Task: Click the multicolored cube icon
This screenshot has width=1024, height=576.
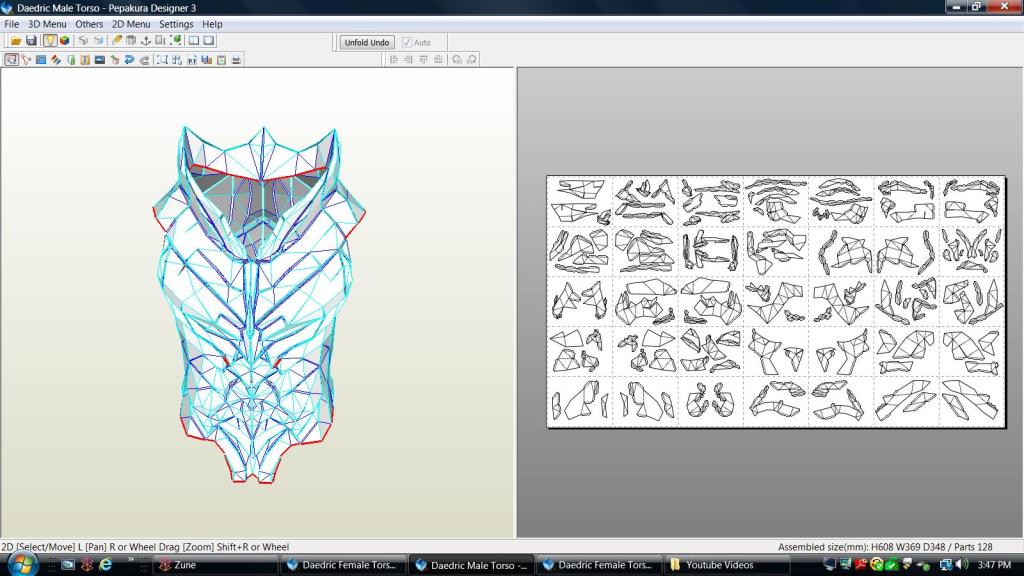Action: point(65,40)
